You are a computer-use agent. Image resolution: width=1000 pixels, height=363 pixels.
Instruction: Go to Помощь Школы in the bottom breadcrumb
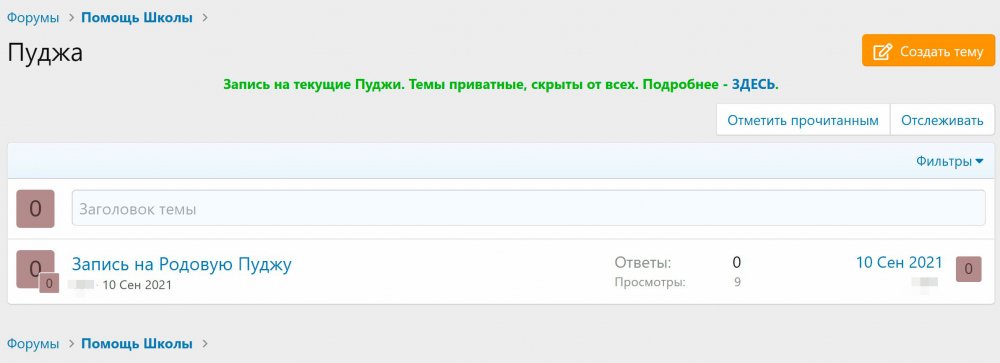pos(136,344)
